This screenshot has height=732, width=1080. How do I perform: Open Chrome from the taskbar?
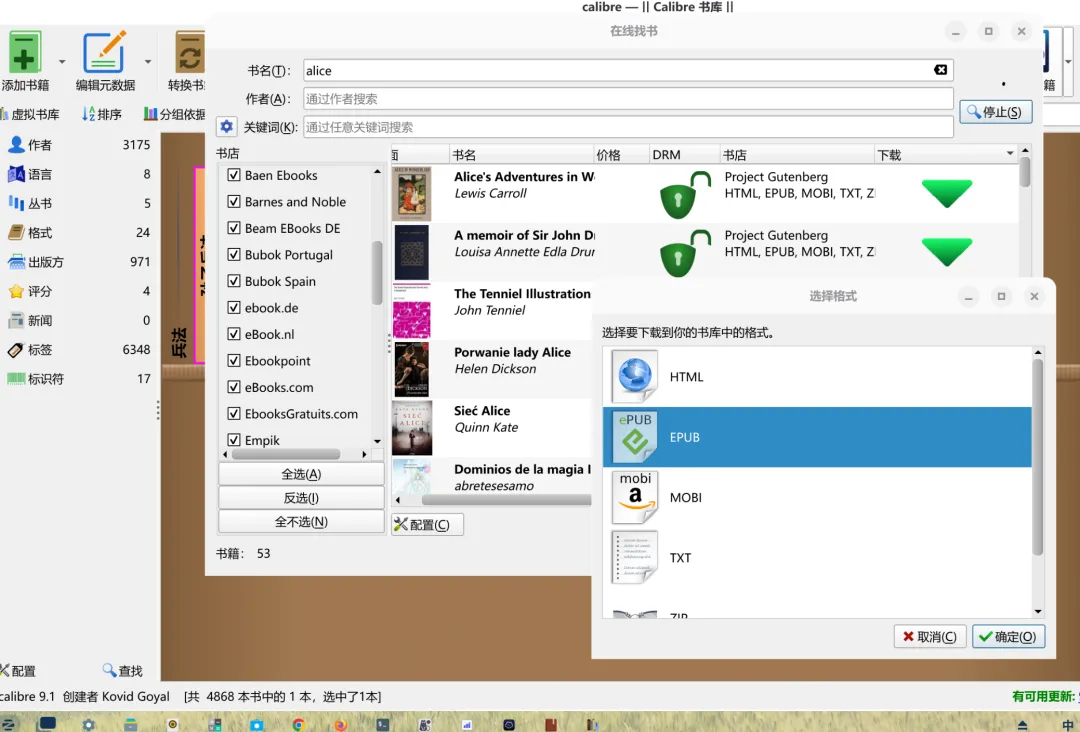click(298, 724)
